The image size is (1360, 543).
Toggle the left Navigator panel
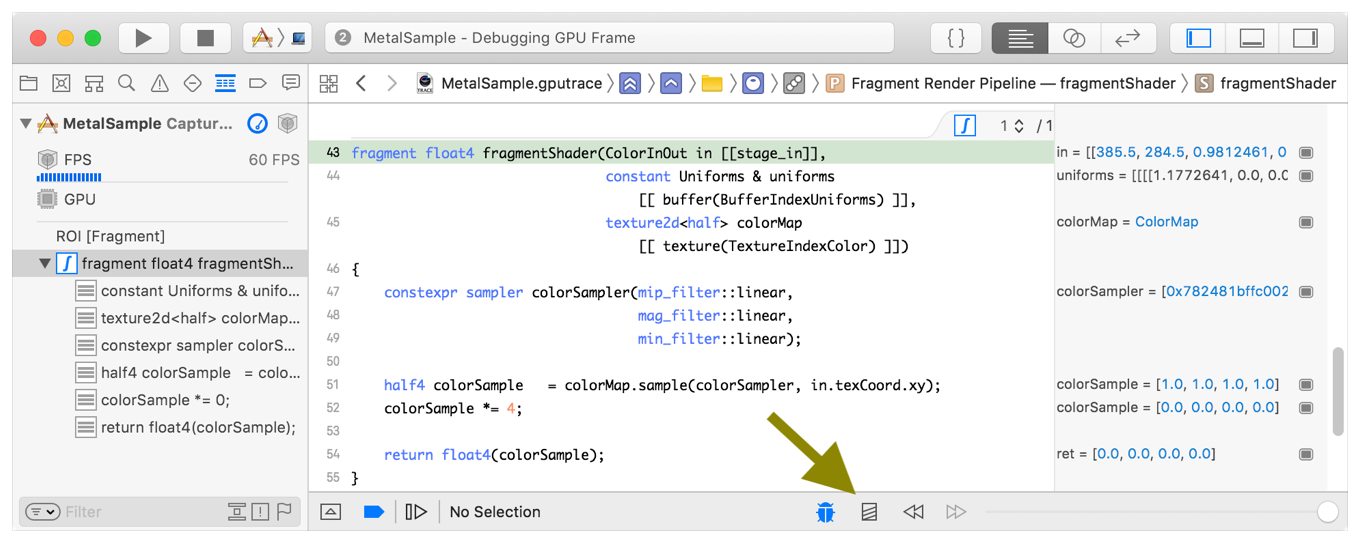click(x=1198, y=38)
